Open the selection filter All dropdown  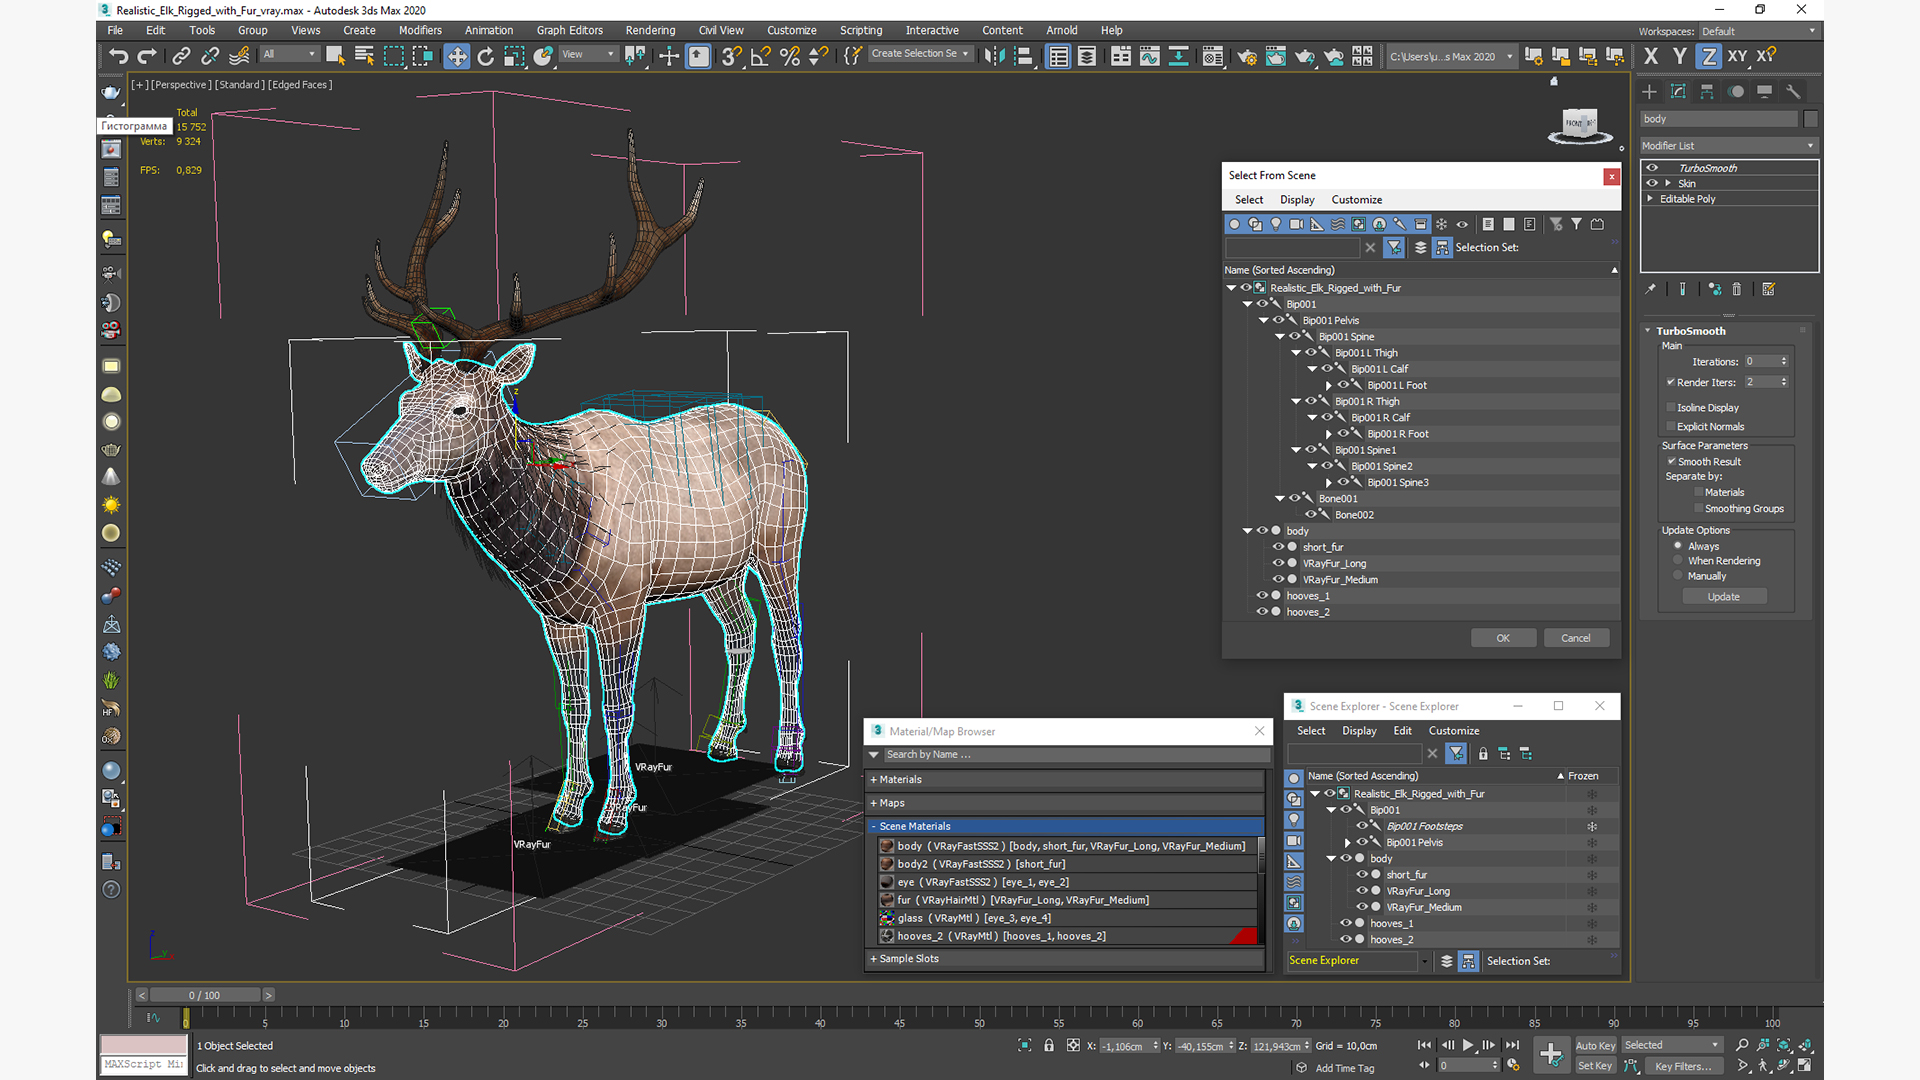[x=290, y=54]
